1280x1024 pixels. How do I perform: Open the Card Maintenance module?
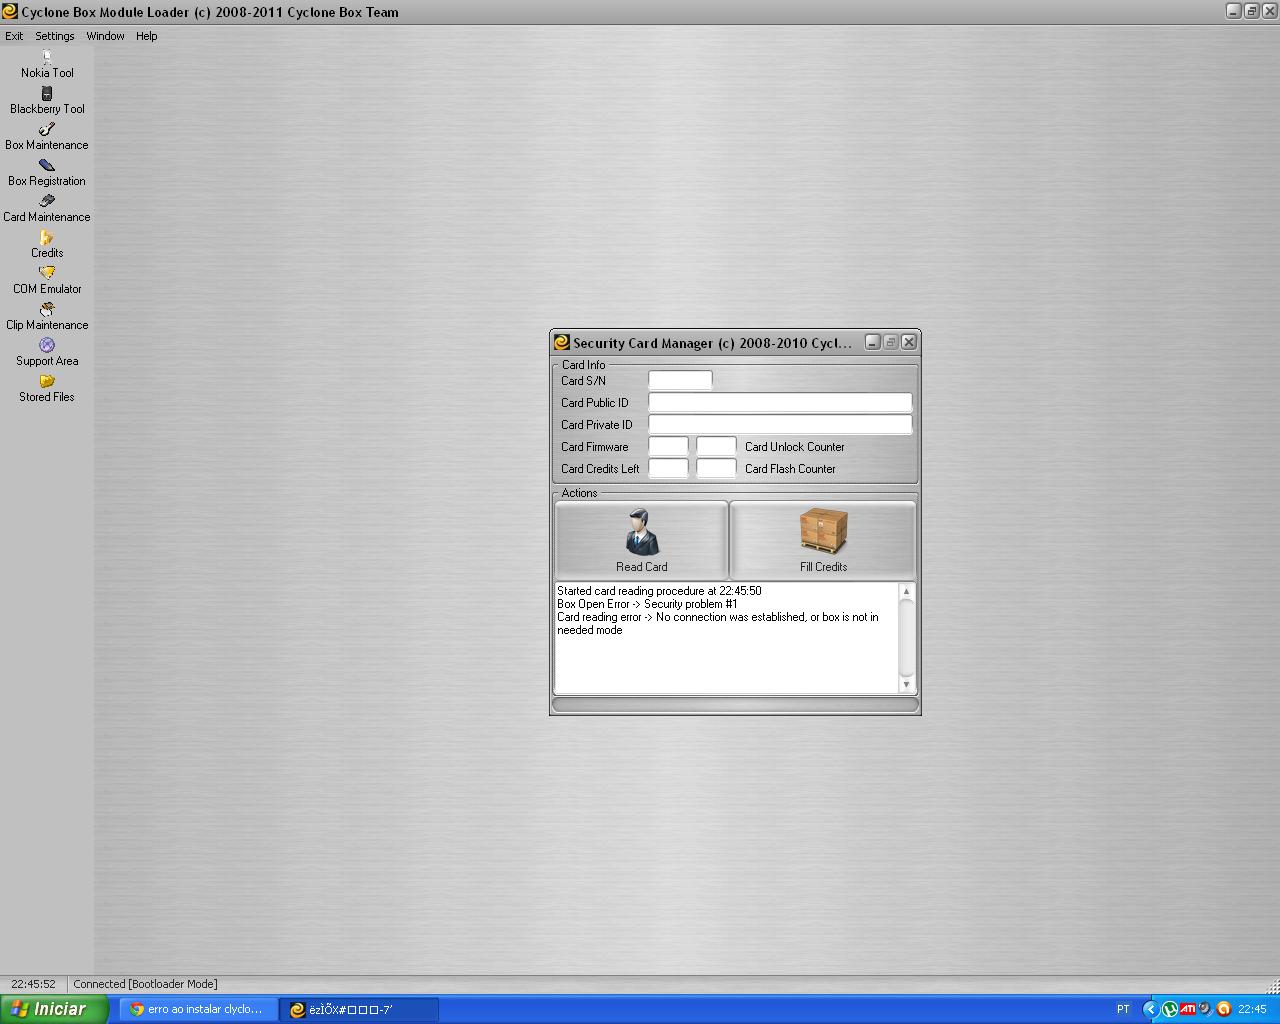click(x=47, y=209)
